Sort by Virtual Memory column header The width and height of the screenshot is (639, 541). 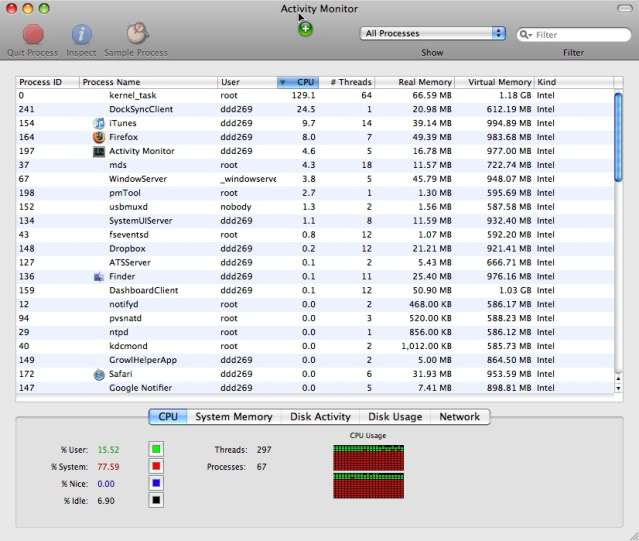pyautogui.click(x=494, y=82)
